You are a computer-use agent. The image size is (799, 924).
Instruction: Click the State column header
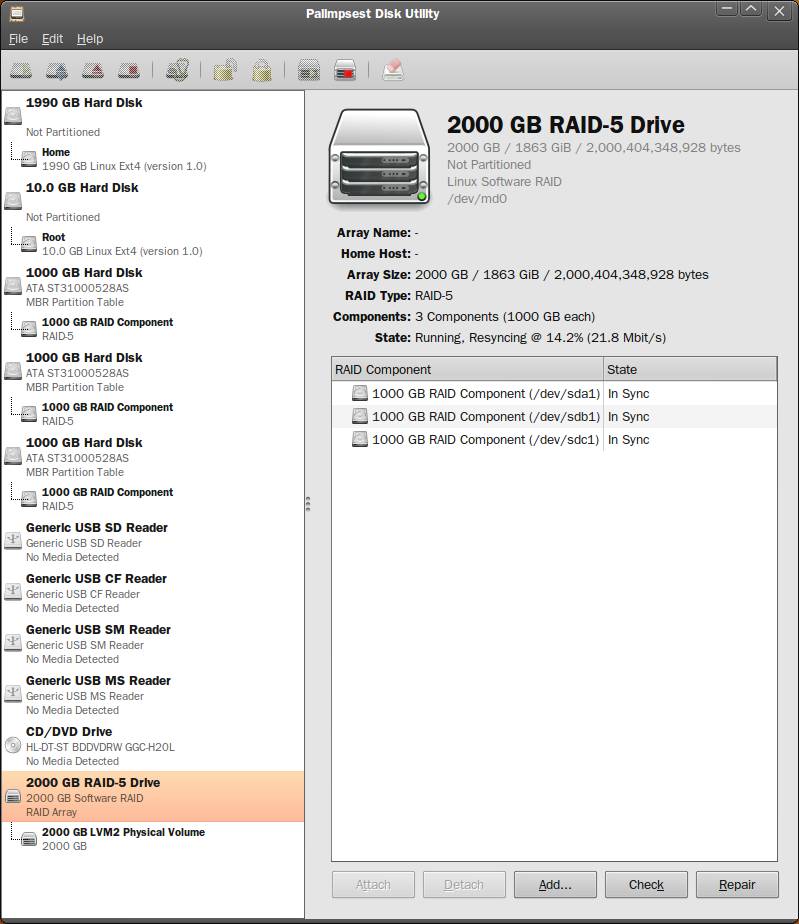click(x=690, y=369)
